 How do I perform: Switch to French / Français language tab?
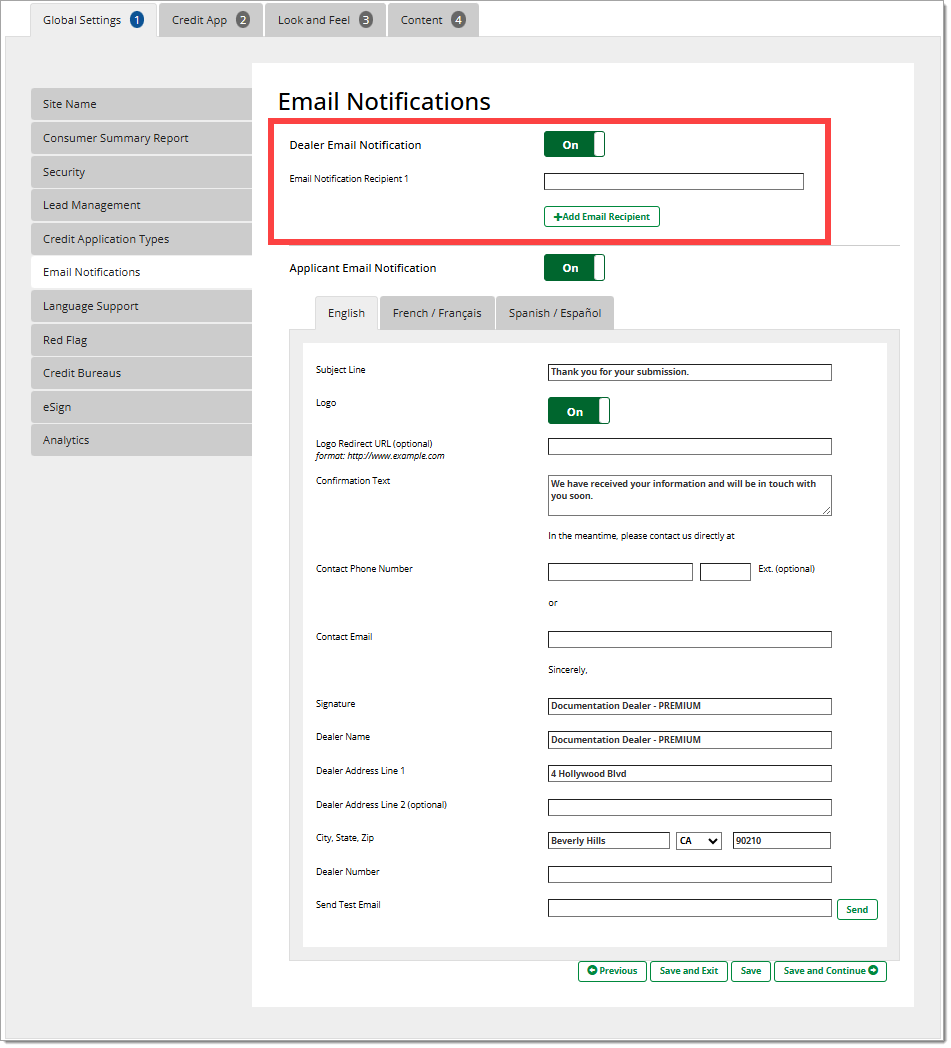tap(436, 313)
